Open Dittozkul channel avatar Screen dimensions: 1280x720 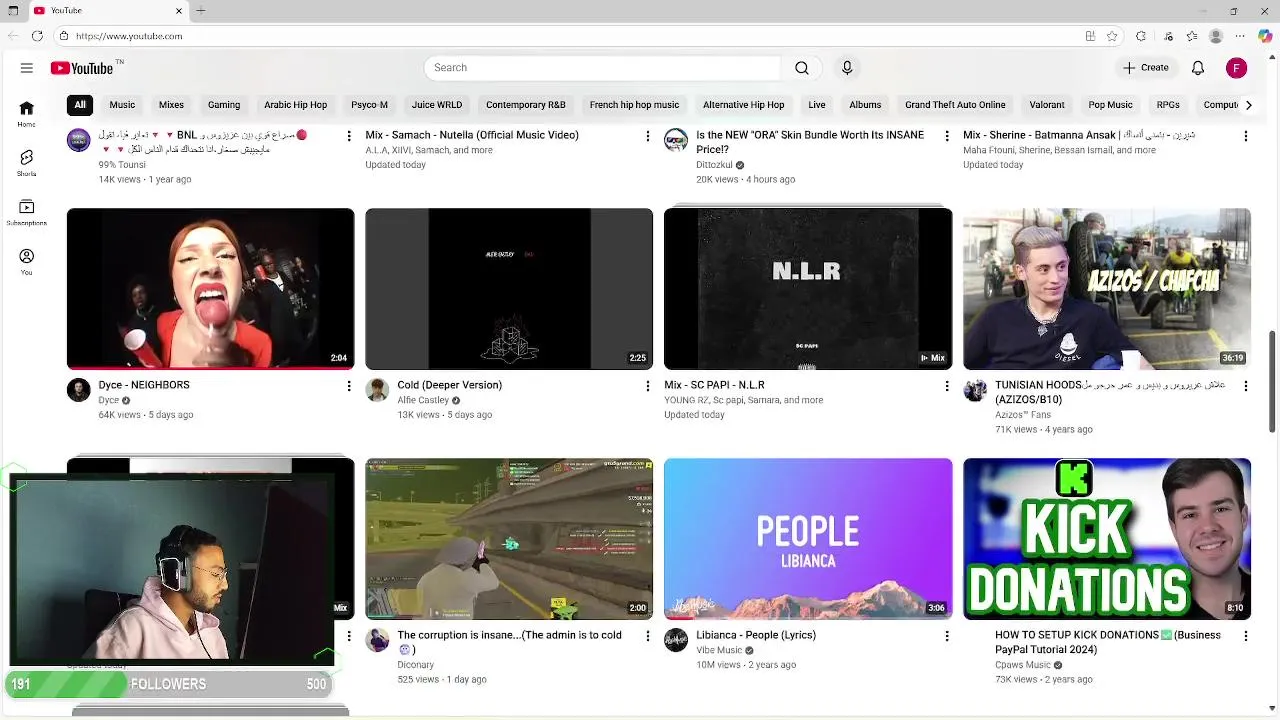click(676, 140)
